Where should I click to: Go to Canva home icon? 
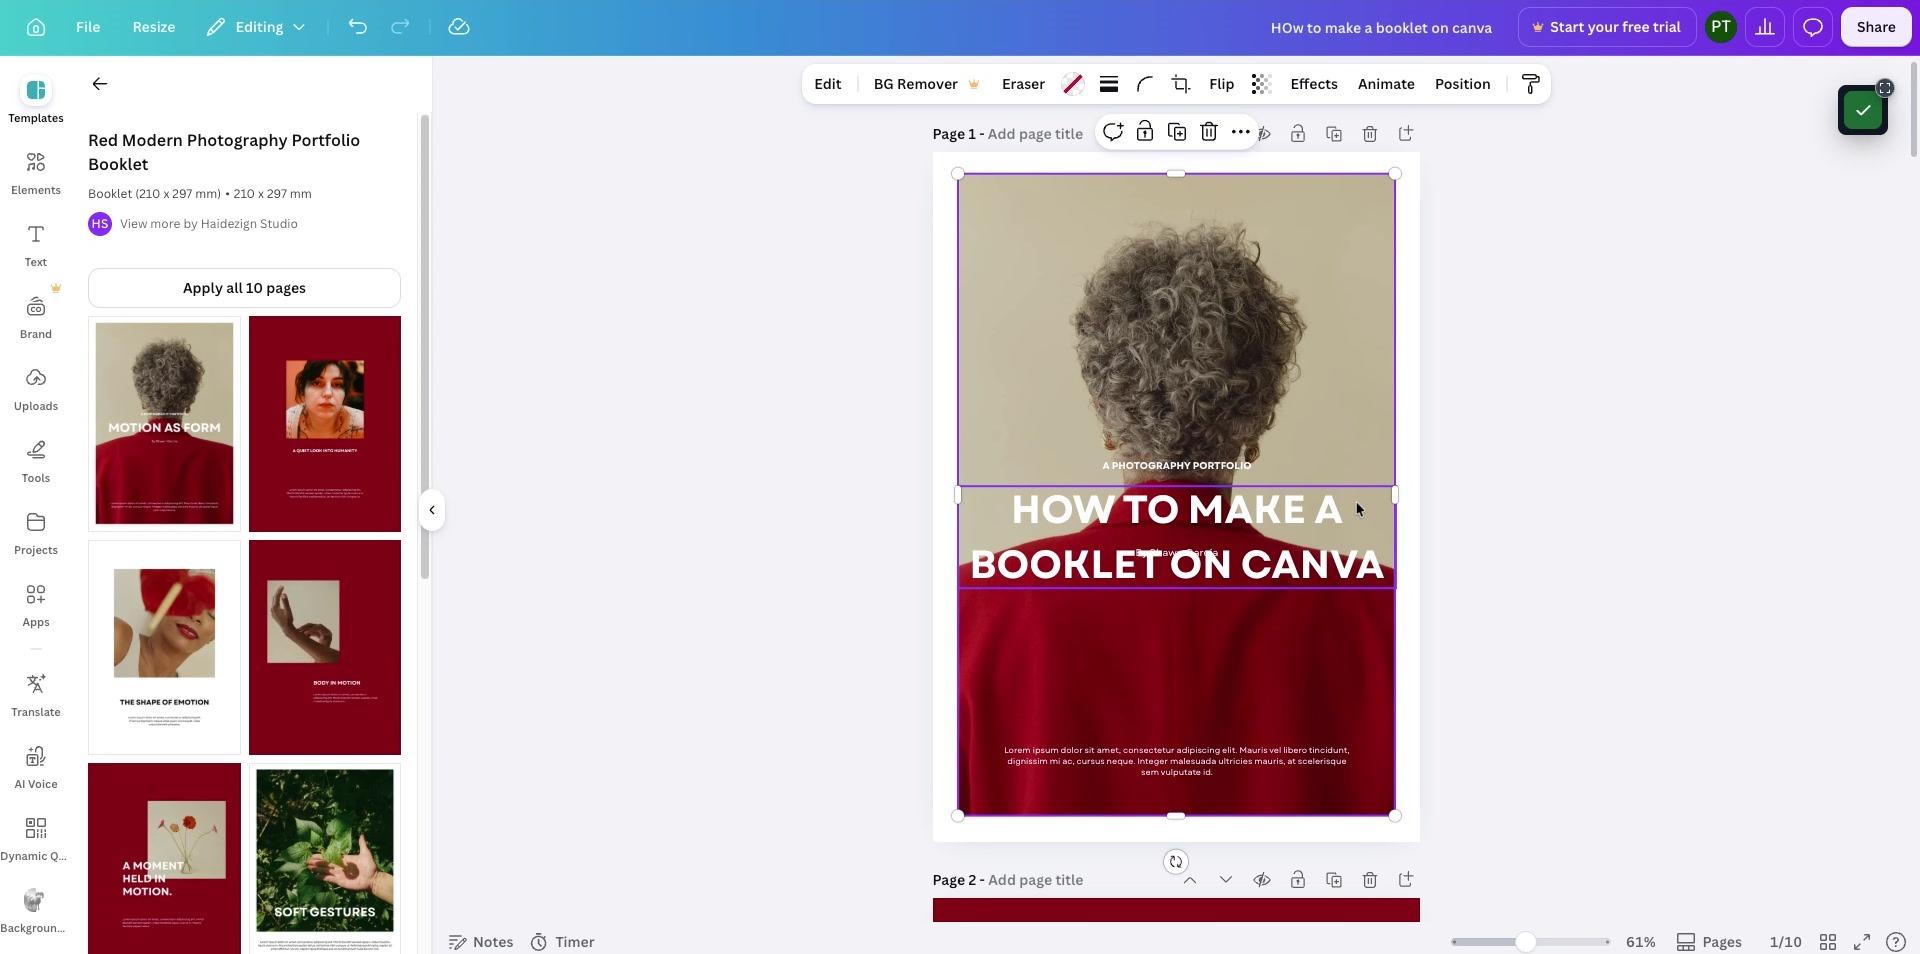click(36, 27)
